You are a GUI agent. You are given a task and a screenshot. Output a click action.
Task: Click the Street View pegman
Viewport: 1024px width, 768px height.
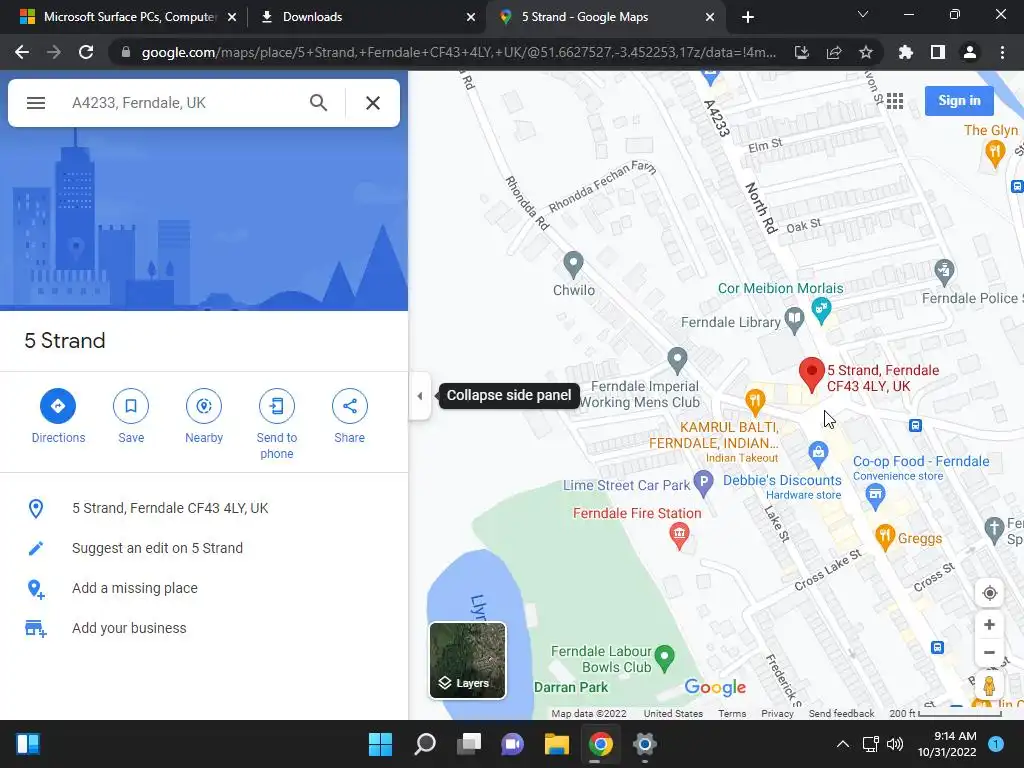coord(989,686)
